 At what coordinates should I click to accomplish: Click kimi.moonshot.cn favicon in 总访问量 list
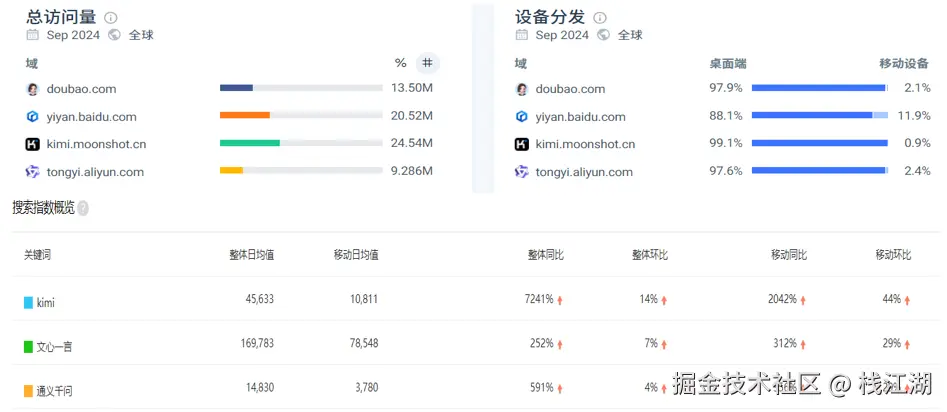[x=33, y=144]
